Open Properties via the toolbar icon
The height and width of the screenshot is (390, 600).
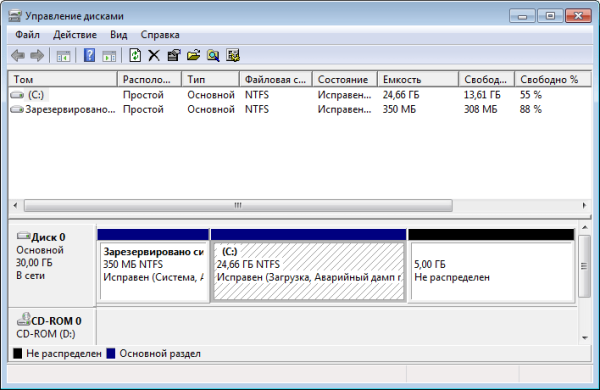click(x=174, y=55)
